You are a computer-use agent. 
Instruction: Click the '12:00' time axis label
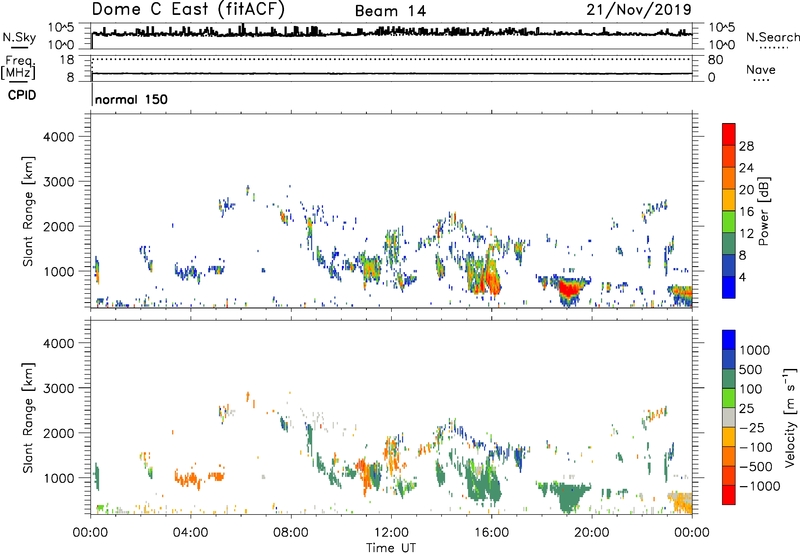pyautogui.click(x=391, y=533)
